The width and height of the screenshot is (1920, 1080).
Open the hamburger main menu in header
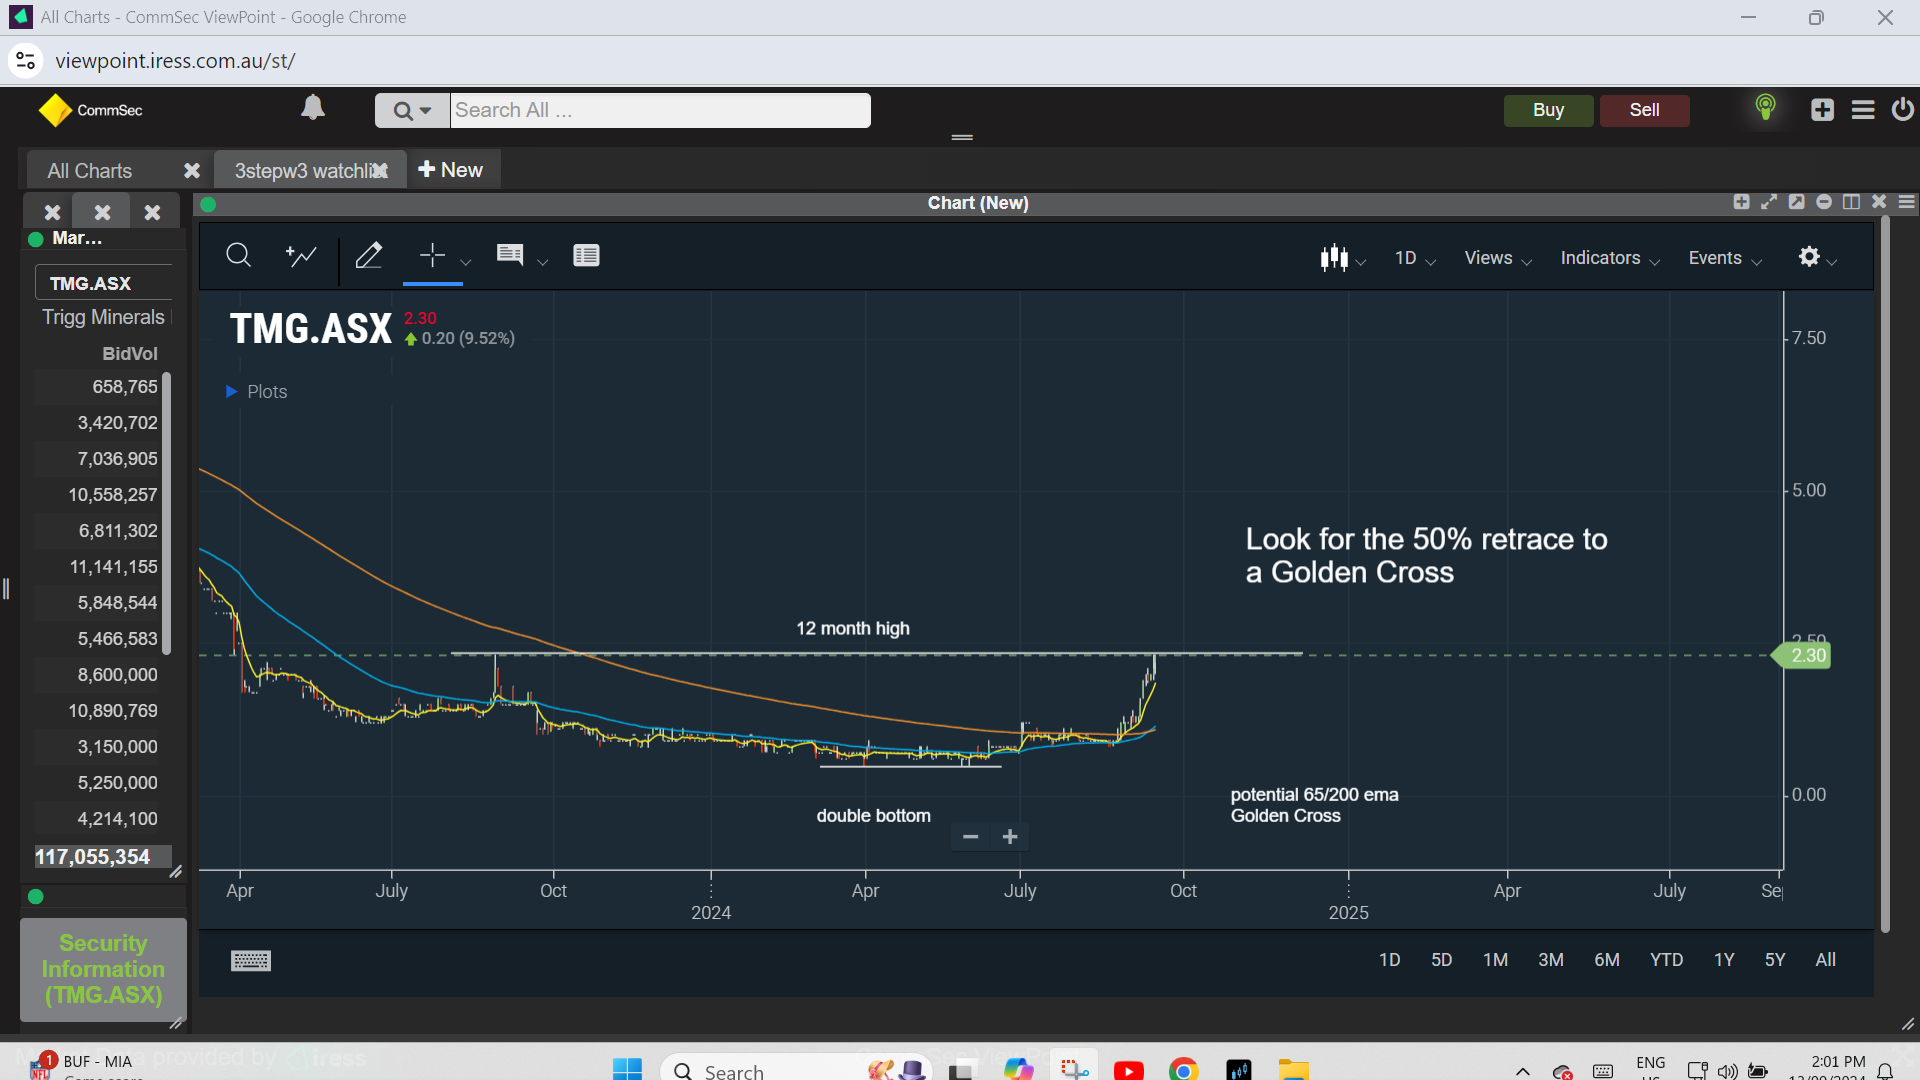click(x=1863, y=110)
